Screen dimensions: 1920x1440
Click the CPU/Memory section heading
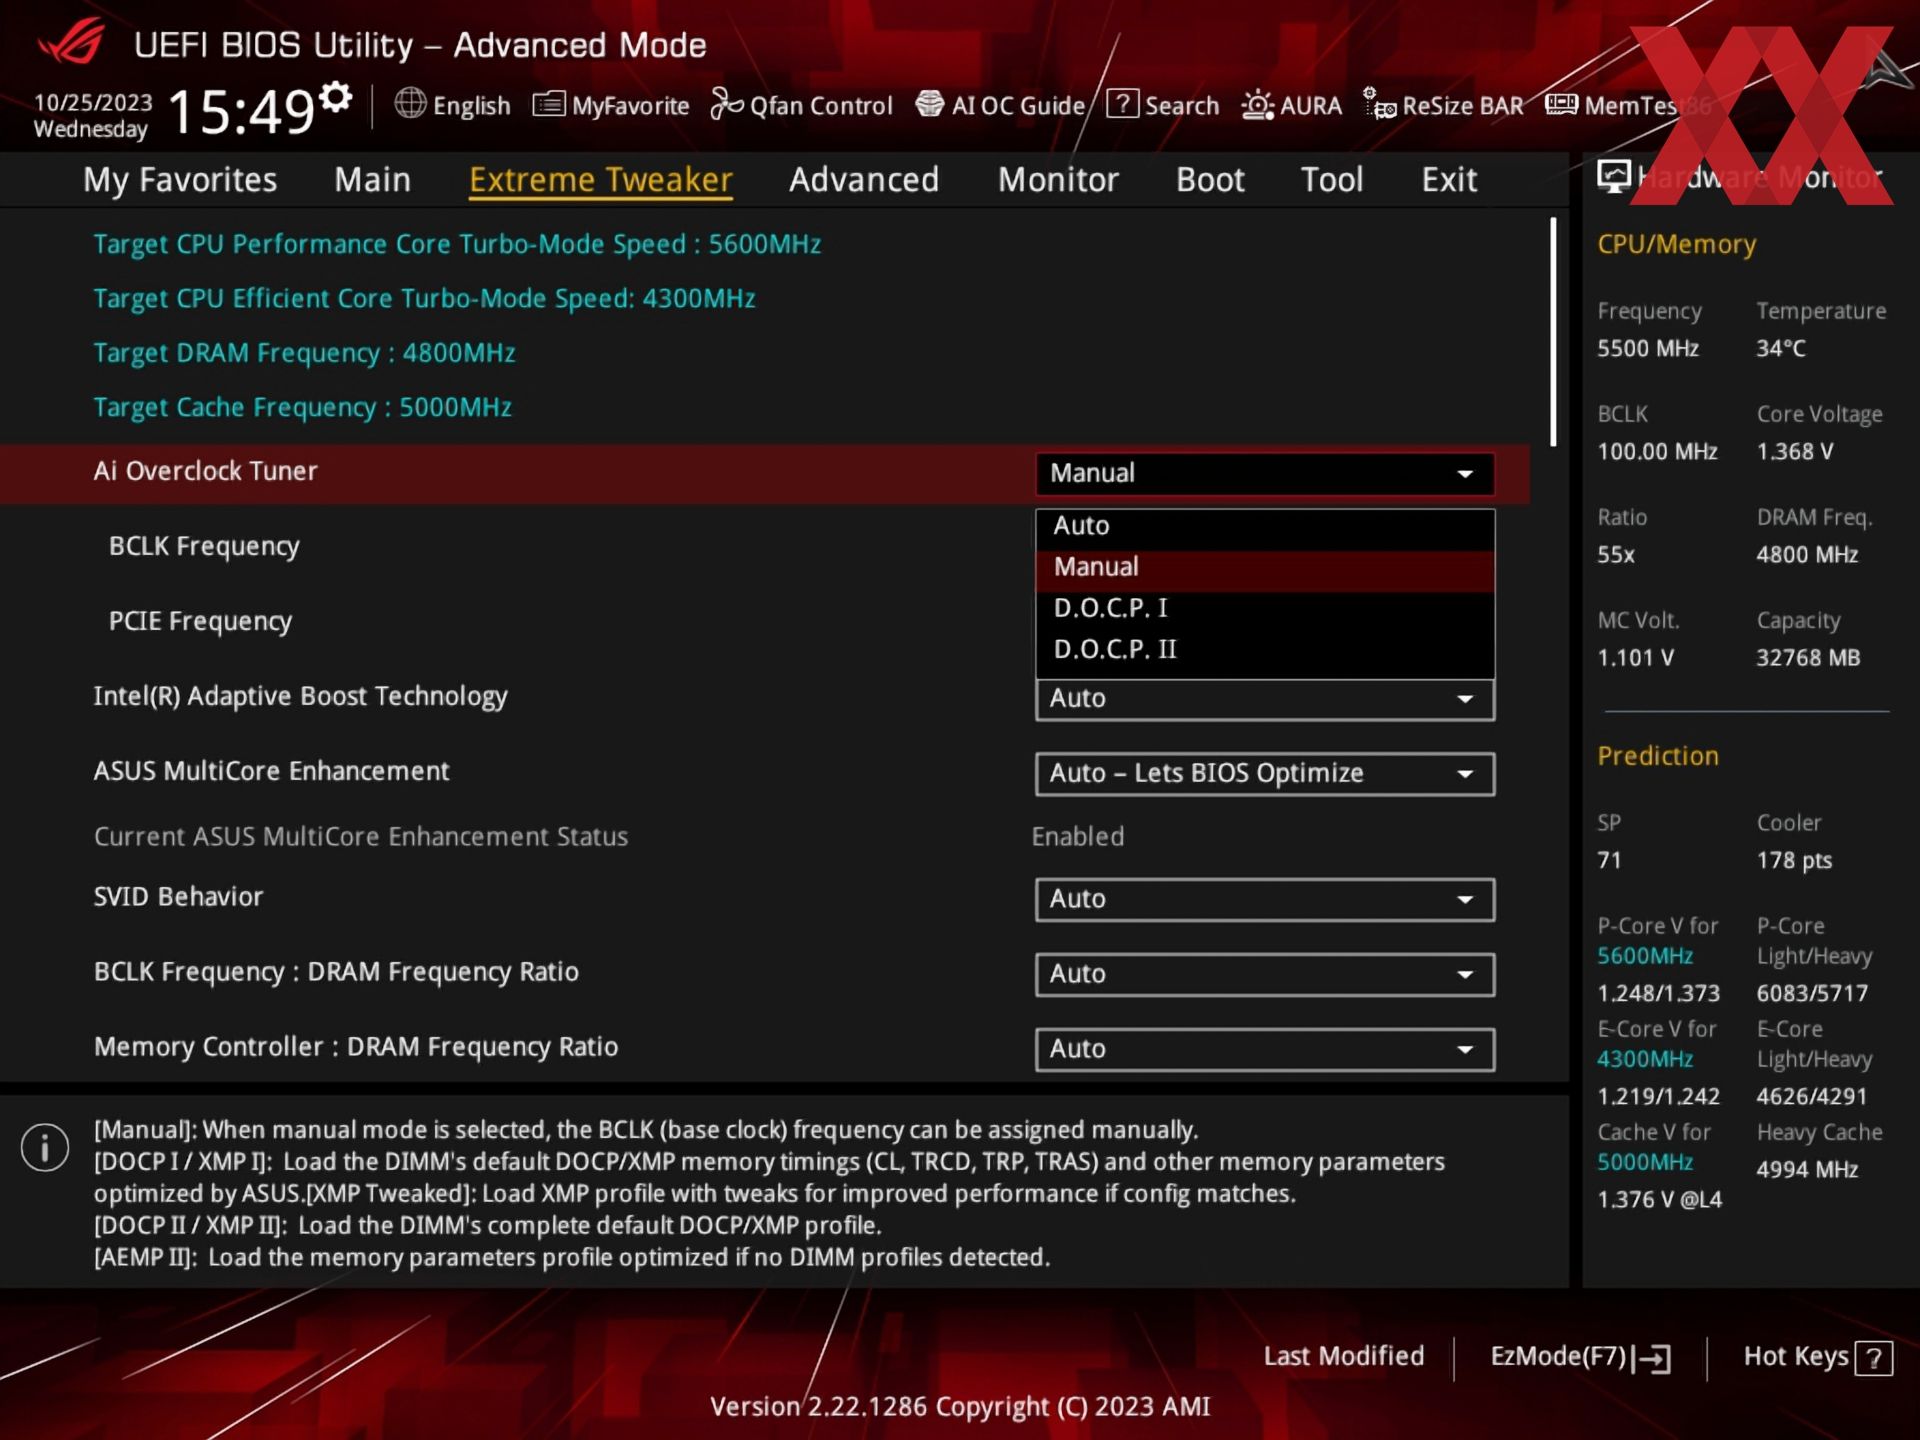coord(1676,244)
